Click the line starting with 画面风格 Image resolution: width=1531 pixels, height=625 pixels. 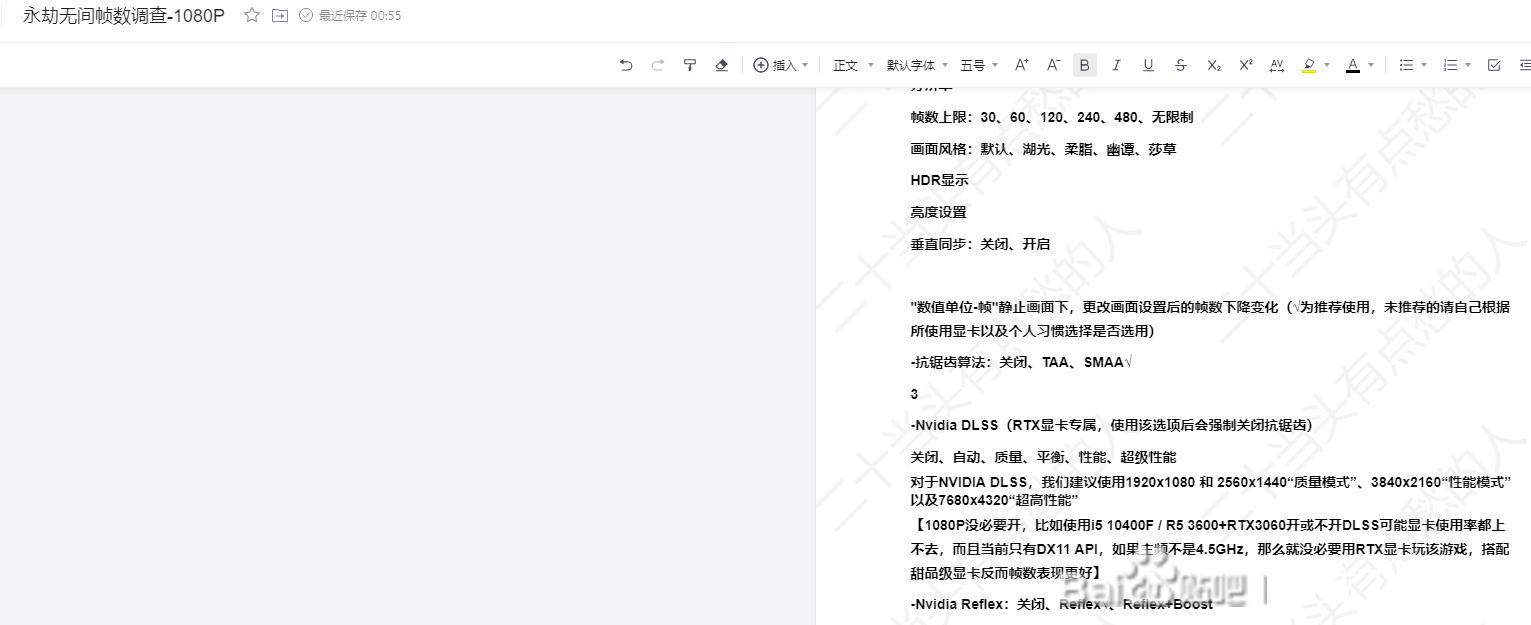[1043, 149]
